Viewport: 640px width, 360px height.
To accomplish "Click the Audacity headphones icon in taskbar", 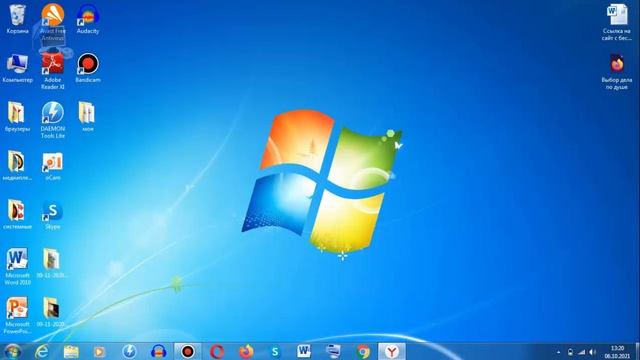I will coord(158,351).
